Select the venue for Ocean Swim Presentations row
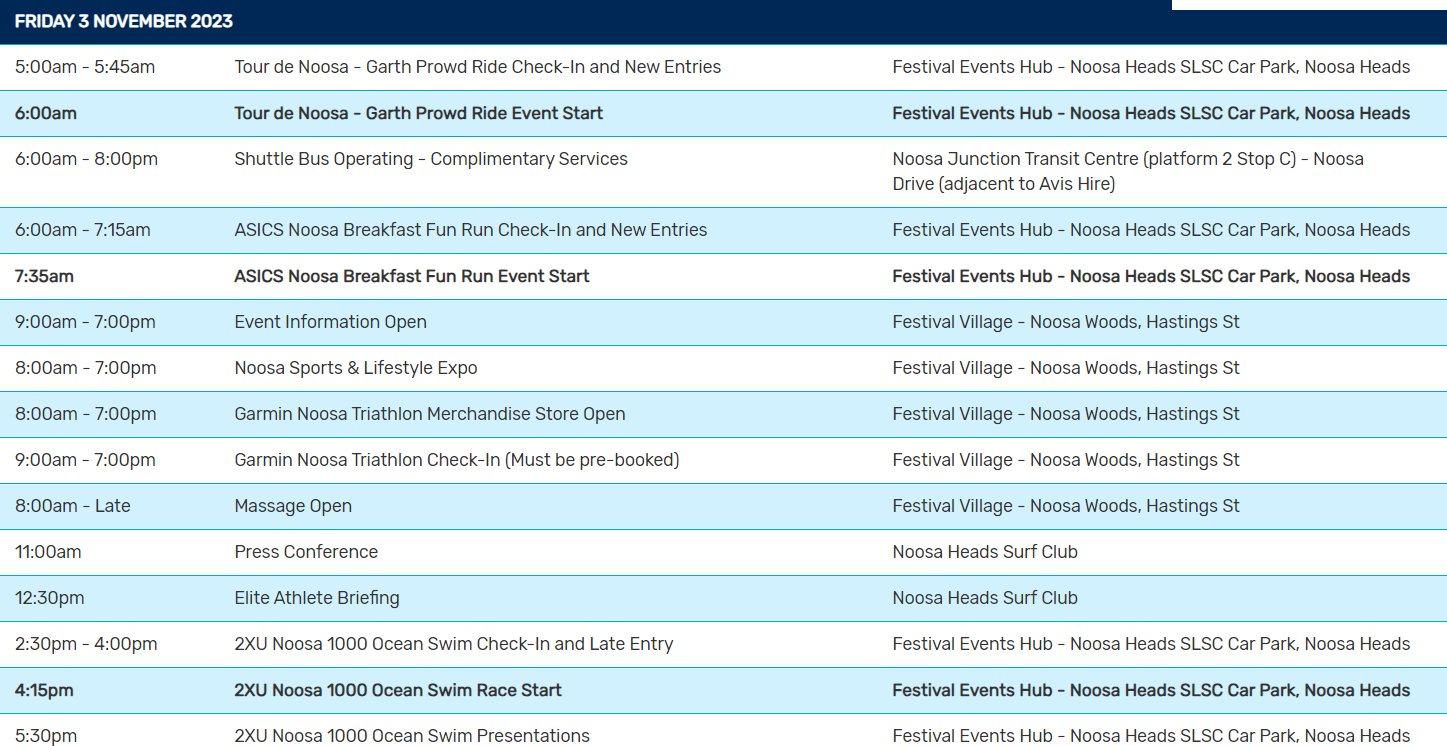Screen dimensions: 1447x746 1151,736
